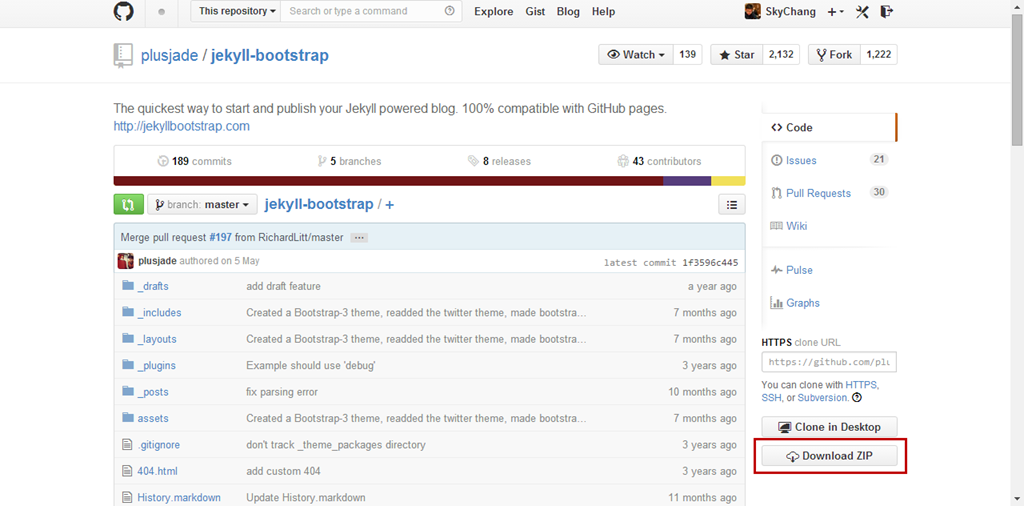Screen dimensions: 1024x506
Task: Open the plusjade owner link
Action: (x=169, y=55)
